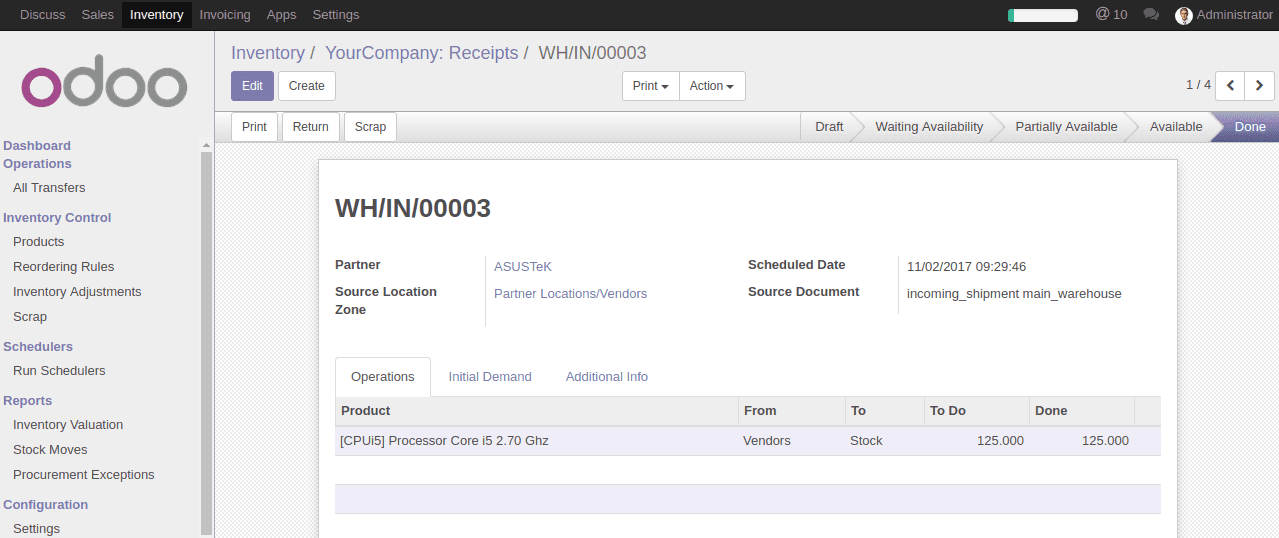
Task: Click the scheduled date 11/02/2017 09:29:46
Action: 966,267
